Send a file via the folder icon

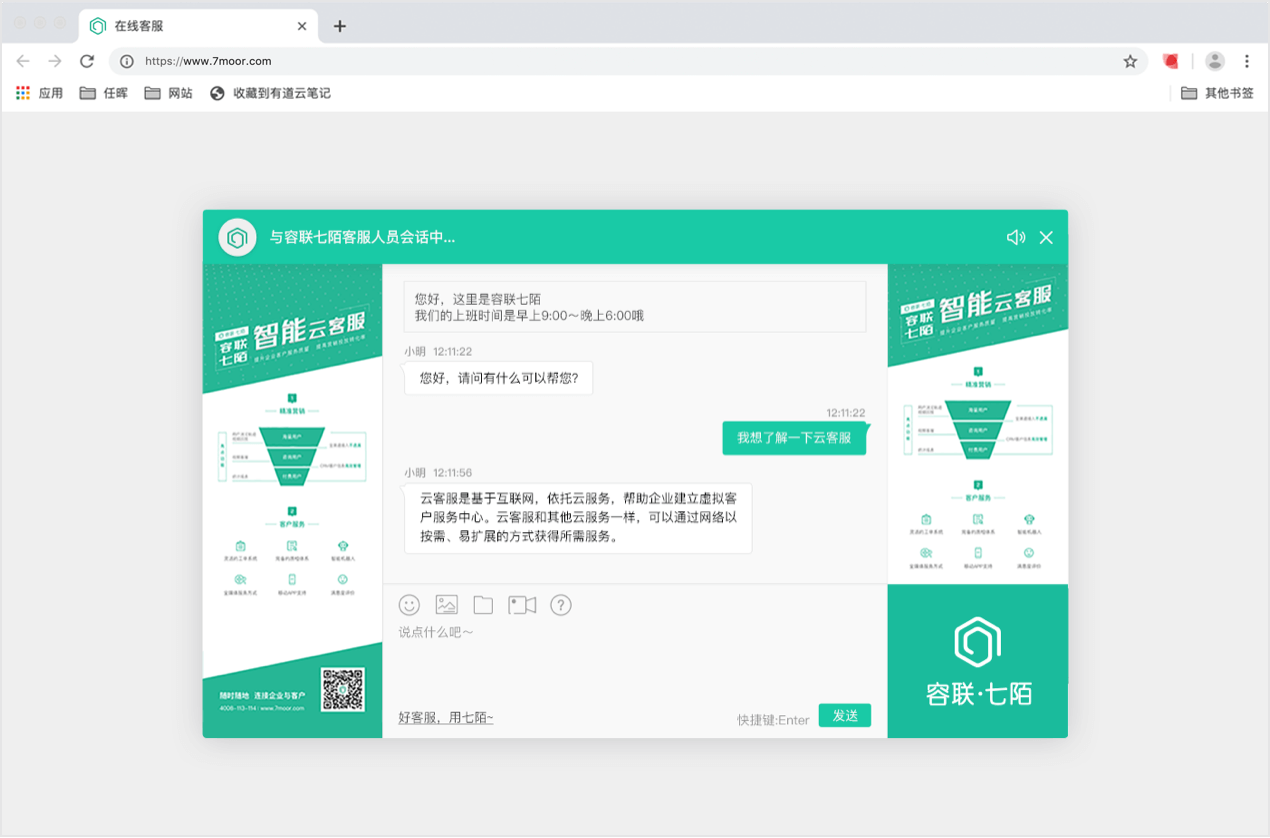point(483,605)
